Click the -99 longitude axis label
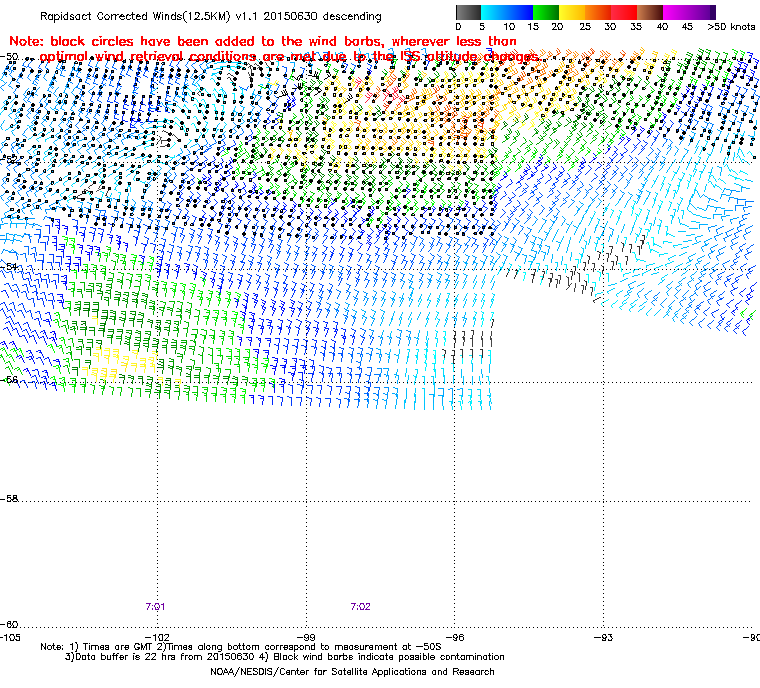Viewport: 760px width, 688px height. pyautogui.click(x=306, y=637)
